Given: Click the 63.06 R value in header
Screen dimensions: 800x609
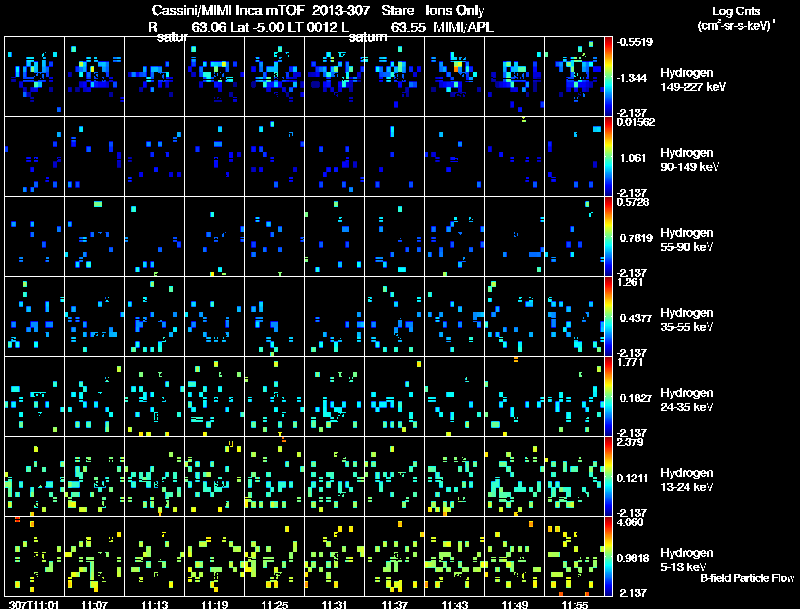Looking at the screenshot, I should coord(209,27).
